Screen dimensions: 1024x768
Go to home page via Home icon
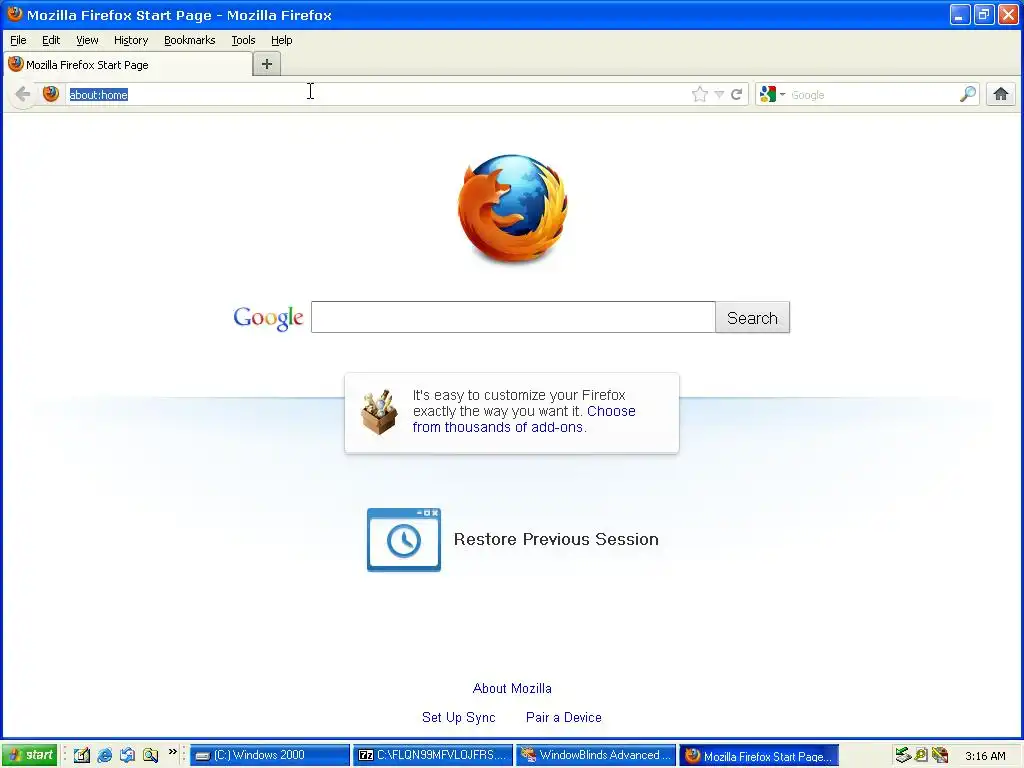point(1000,95)
